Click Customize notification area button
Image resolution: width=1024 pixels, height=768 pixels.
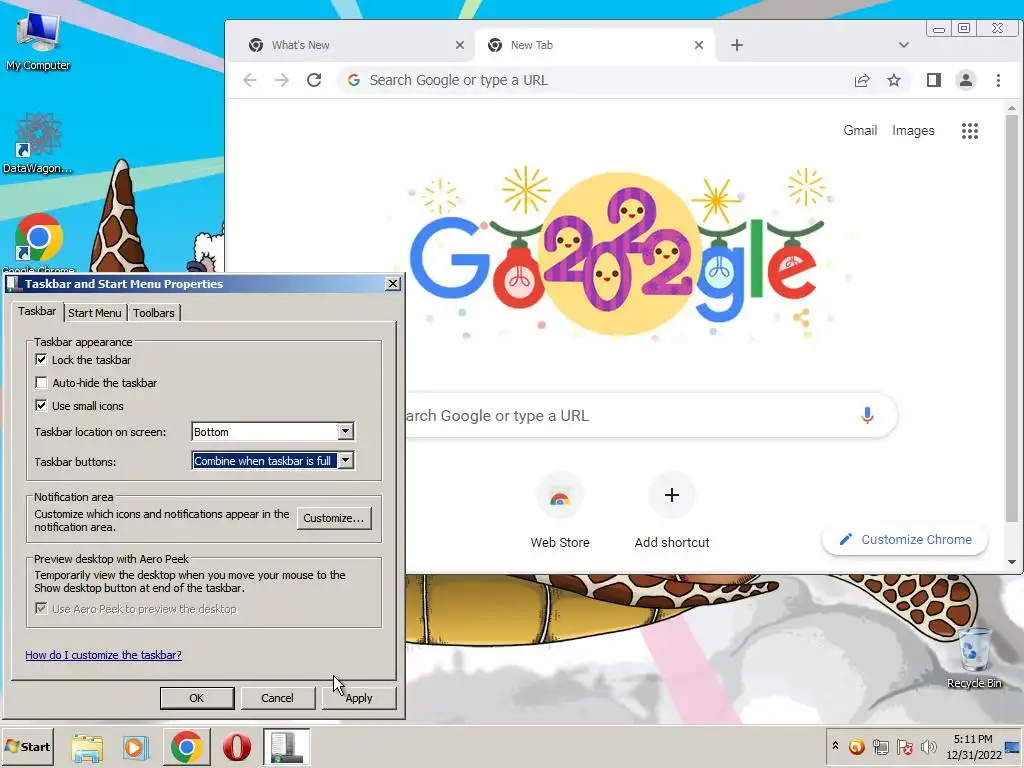pyautogui.click(x=334, y=519)
